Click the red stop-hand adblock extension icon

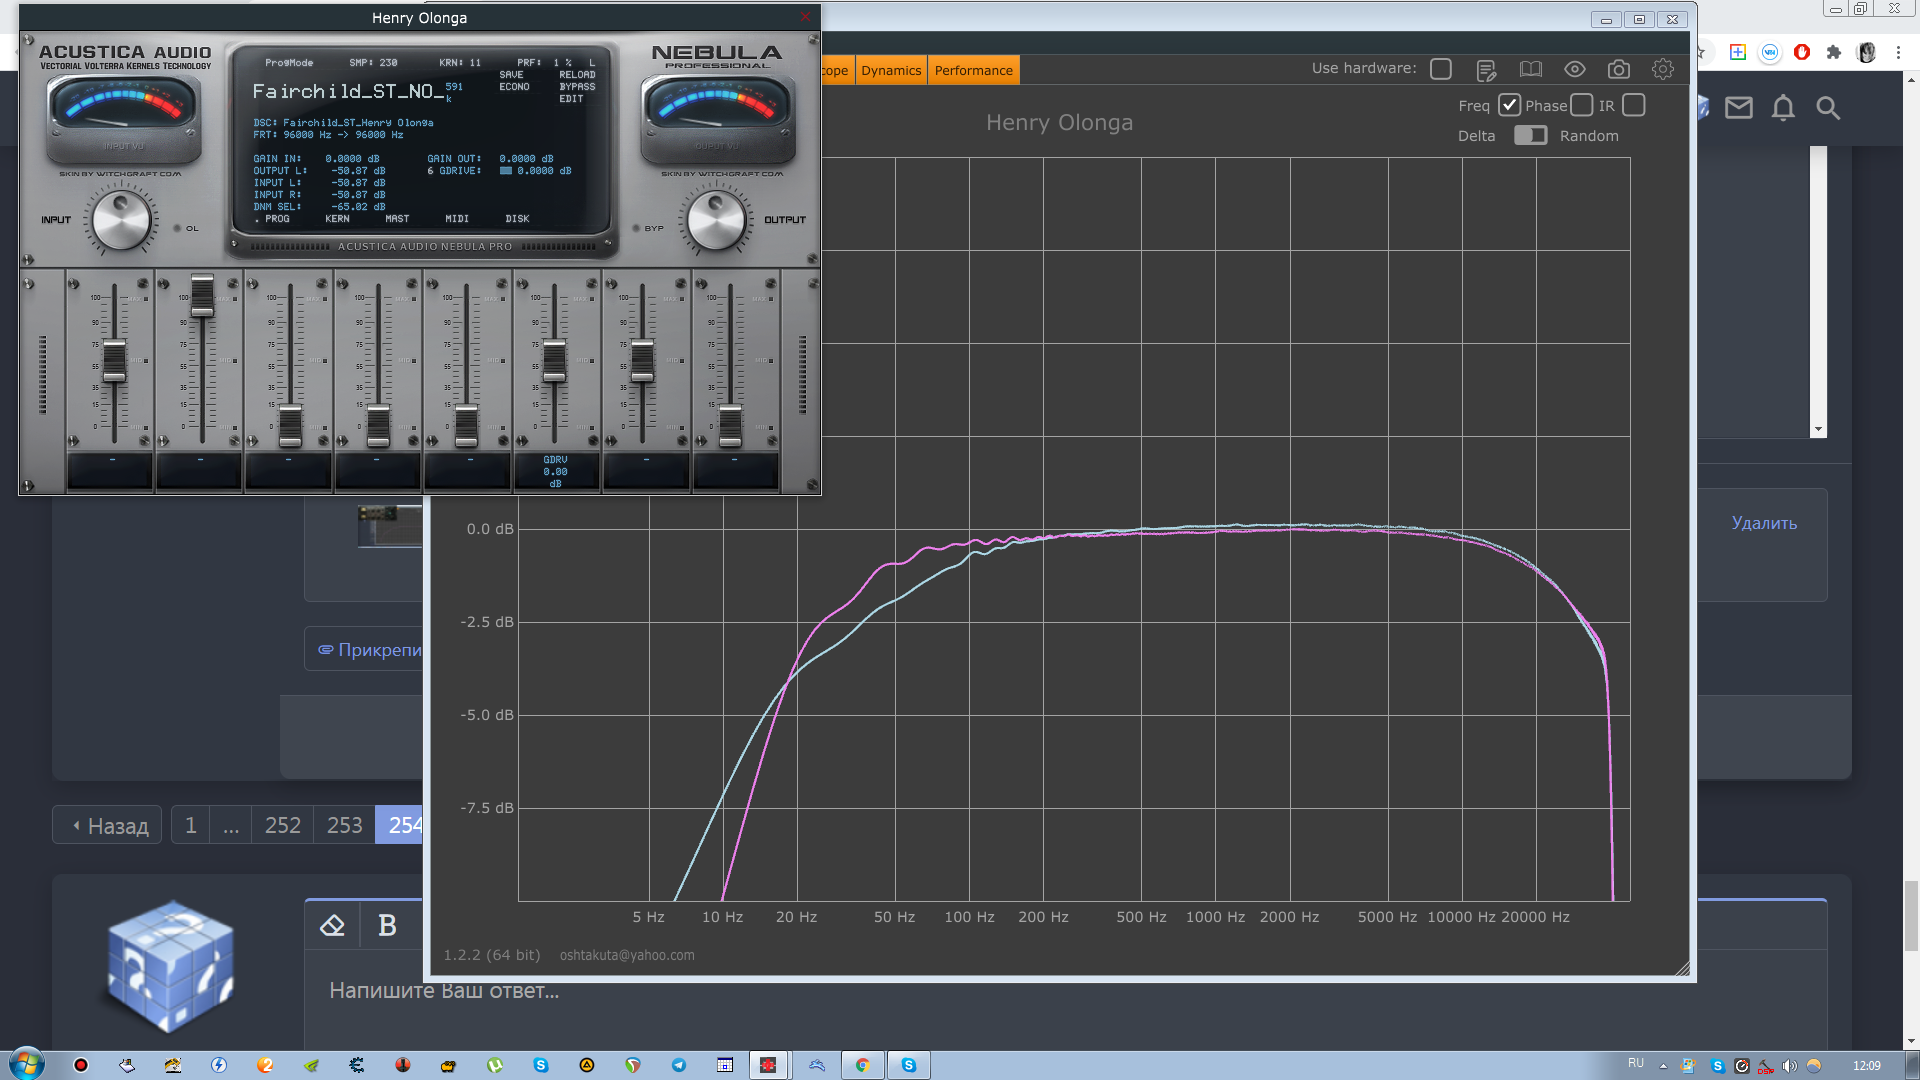pos(1802,52)
